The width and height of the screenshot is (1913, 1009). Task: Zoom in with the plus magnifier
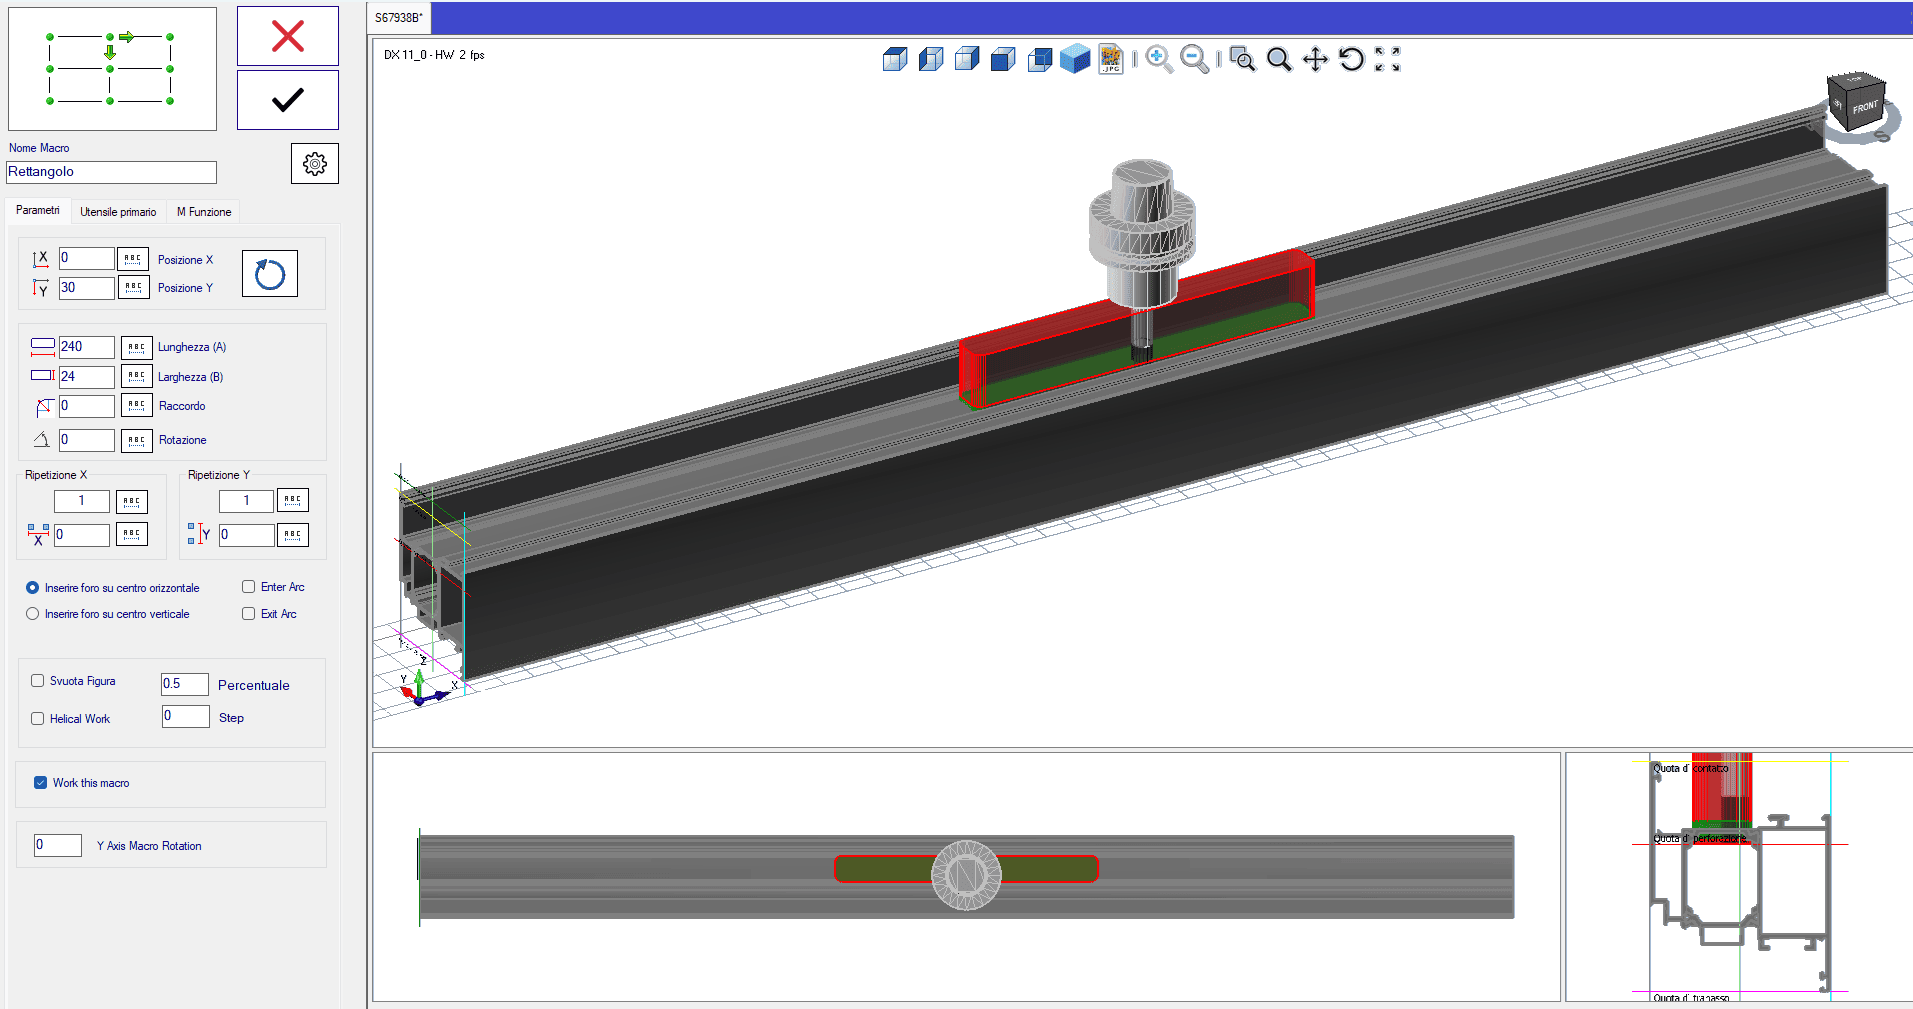[1158, 59]
